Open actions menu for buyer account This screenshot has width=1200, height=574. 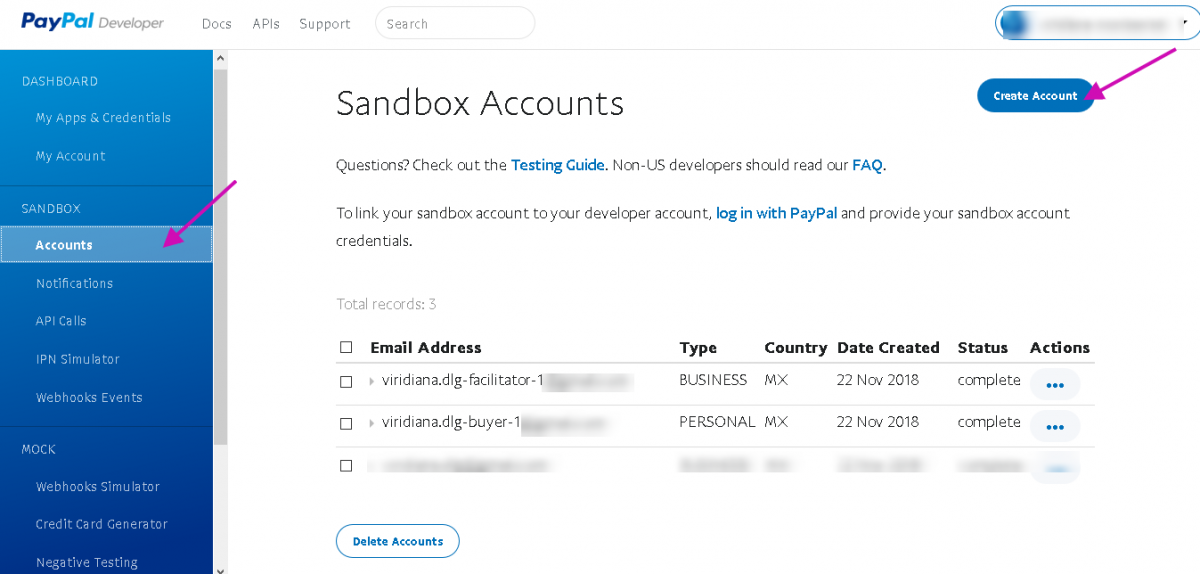point(1054,426)
